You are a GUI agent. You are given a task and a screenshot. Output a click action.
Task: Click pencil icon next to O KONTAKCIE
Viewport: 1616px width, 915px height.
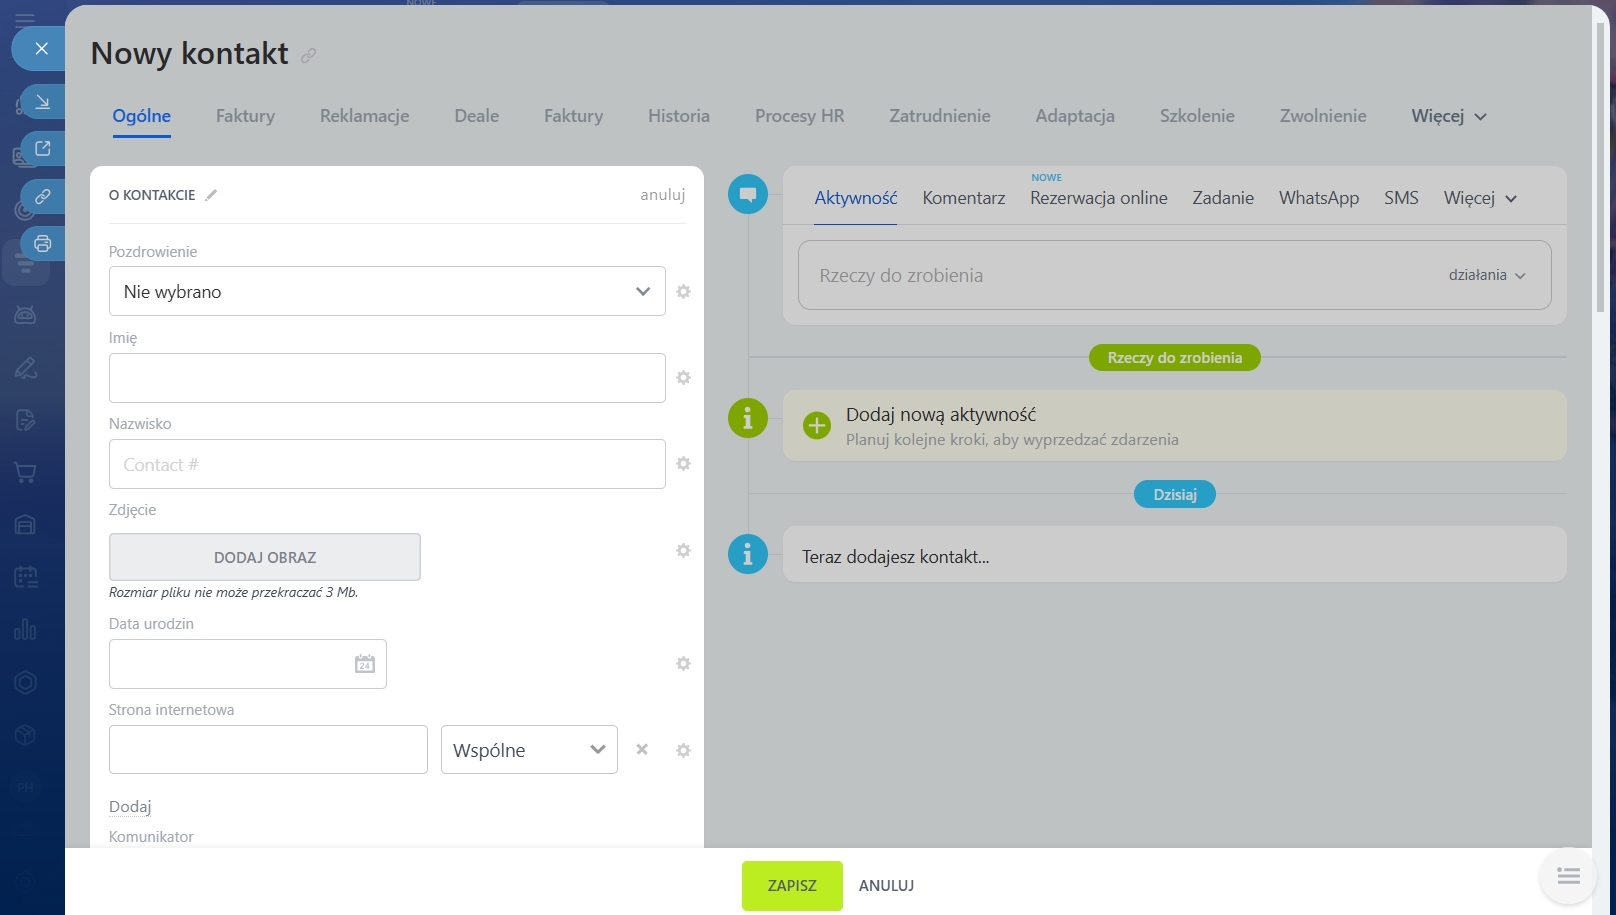(x=211, y=195)
